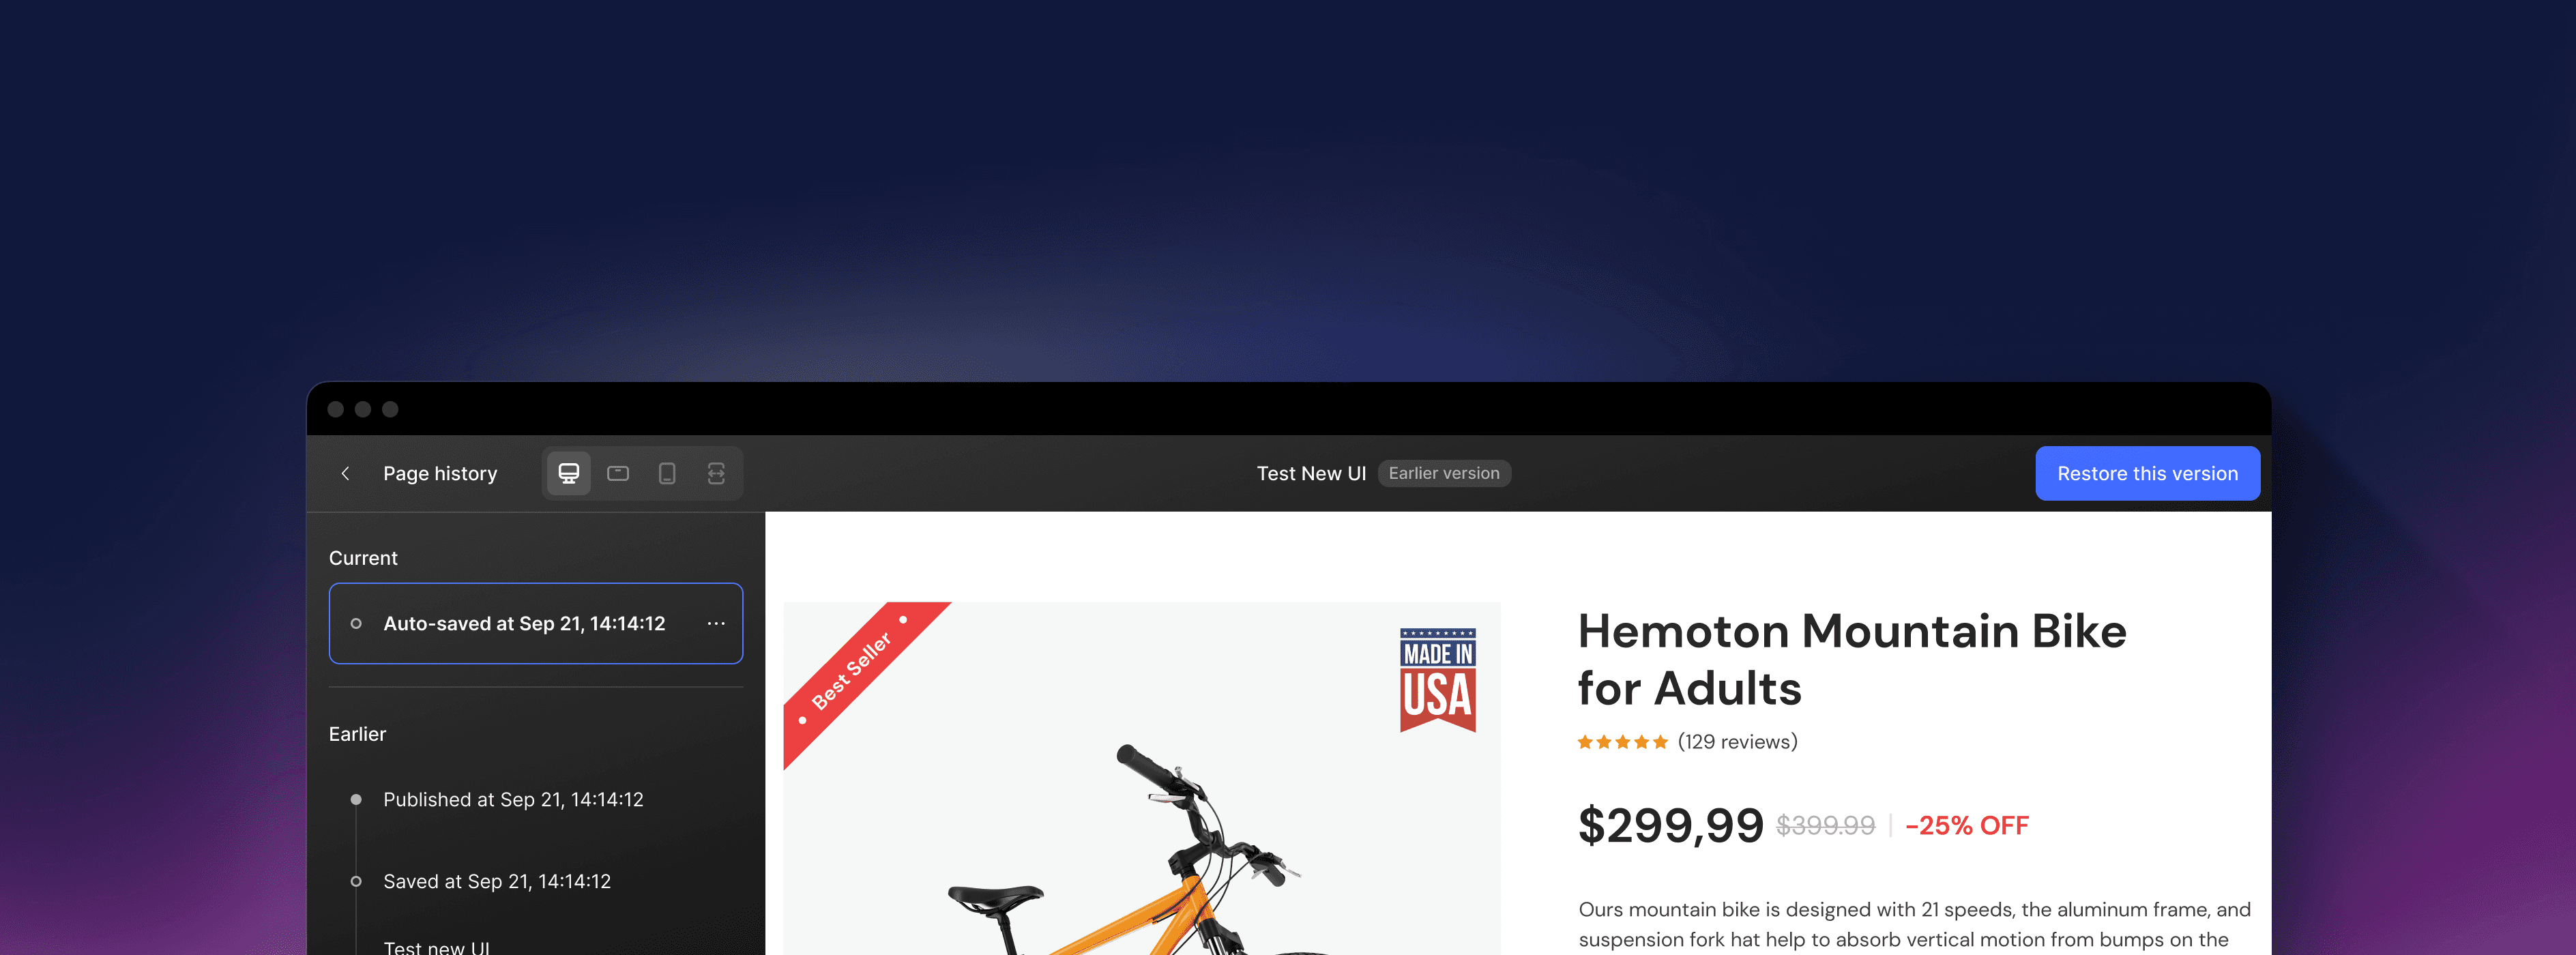This screenshot has width=2576, height=955.
Task: Click the Page history title
Action: pos(440,473)
